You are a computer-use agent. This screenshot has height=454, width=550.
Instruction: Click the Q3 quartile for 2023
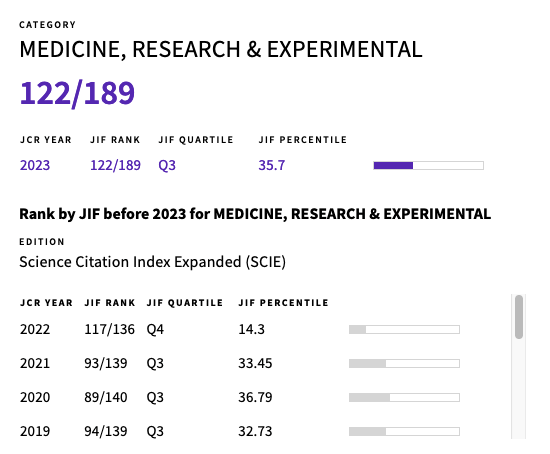167,165
